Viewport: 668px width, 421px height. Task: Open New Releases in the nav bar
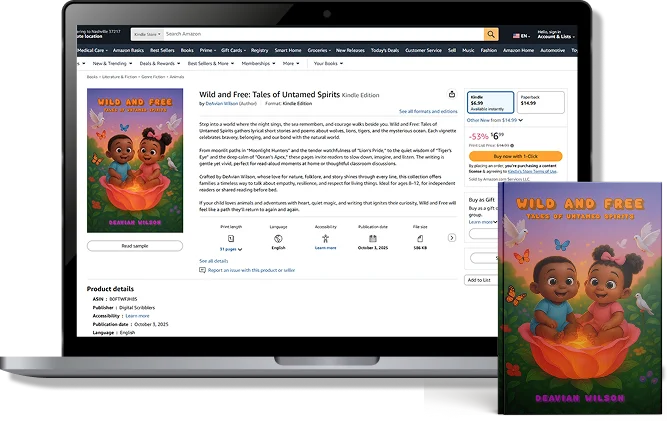(350, 50)
